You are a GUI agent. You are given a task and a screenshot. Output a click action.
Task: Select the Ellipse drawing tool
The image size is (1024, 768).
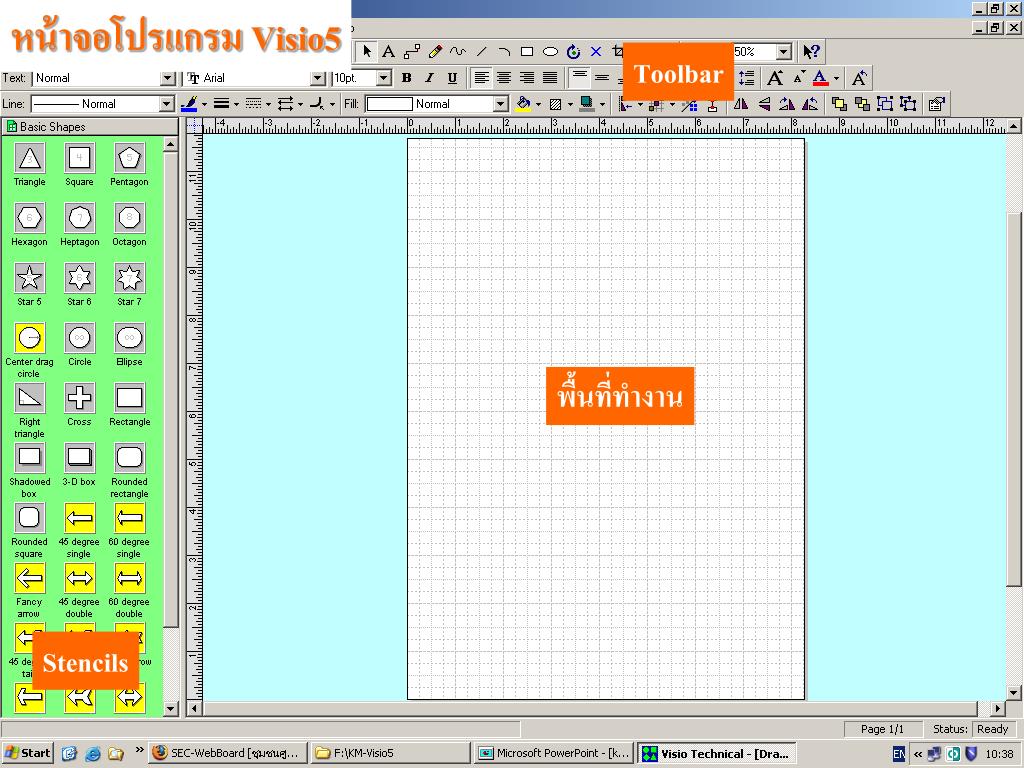coord(551,52)
